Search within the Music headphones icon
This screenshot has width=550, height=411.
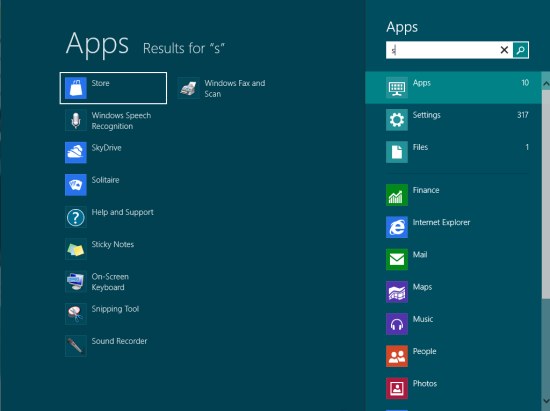click(397, 324)
